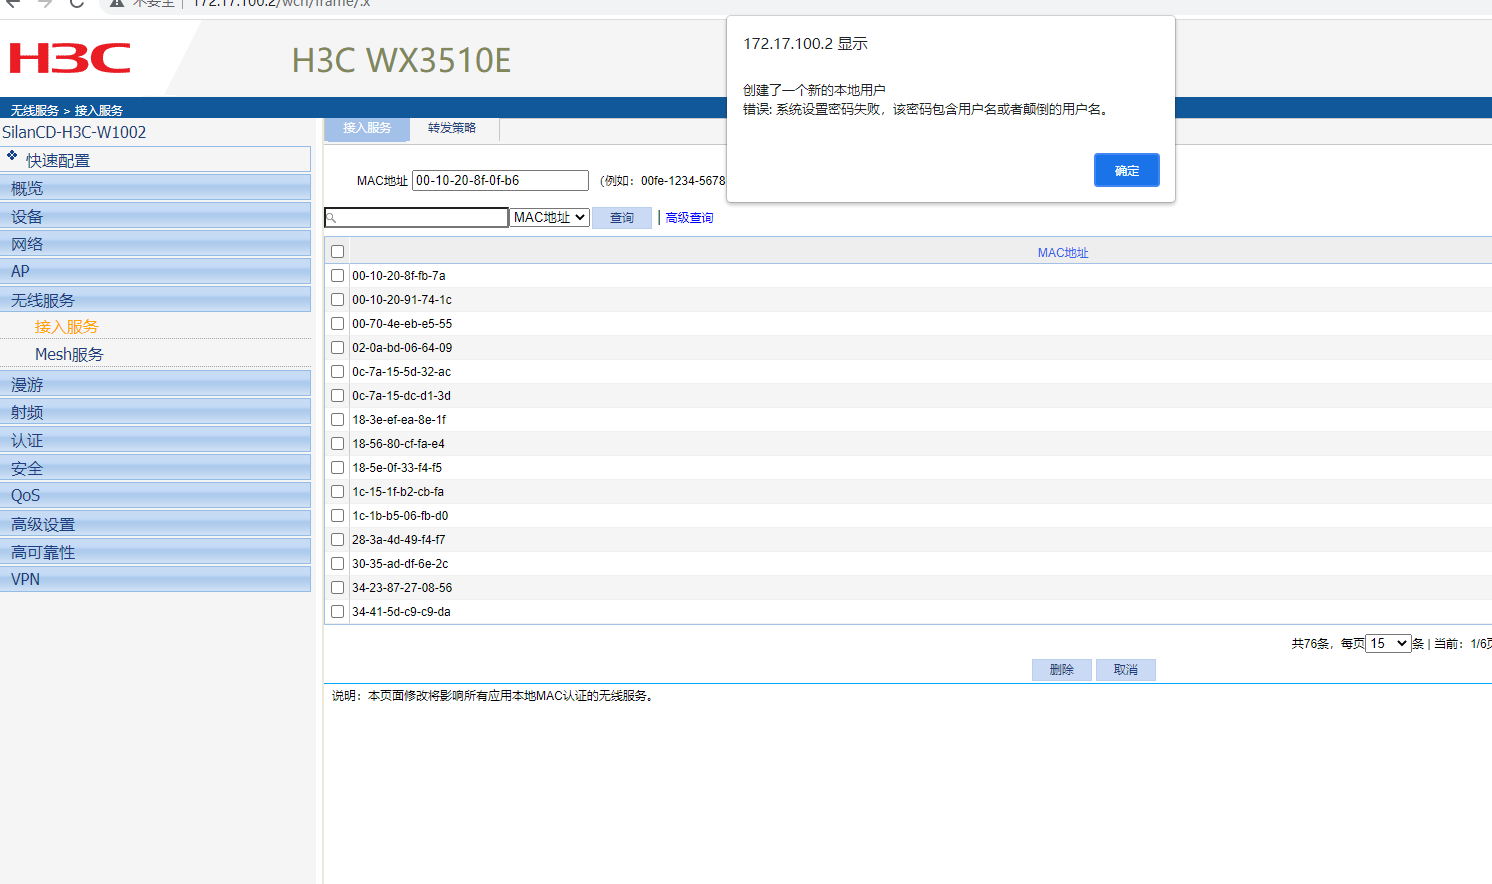Check the box for 34-41-5d-c9-c9-da
The height and width of the screenshot is (884, 1492).
pyautogui.click(x=337, y=612)
